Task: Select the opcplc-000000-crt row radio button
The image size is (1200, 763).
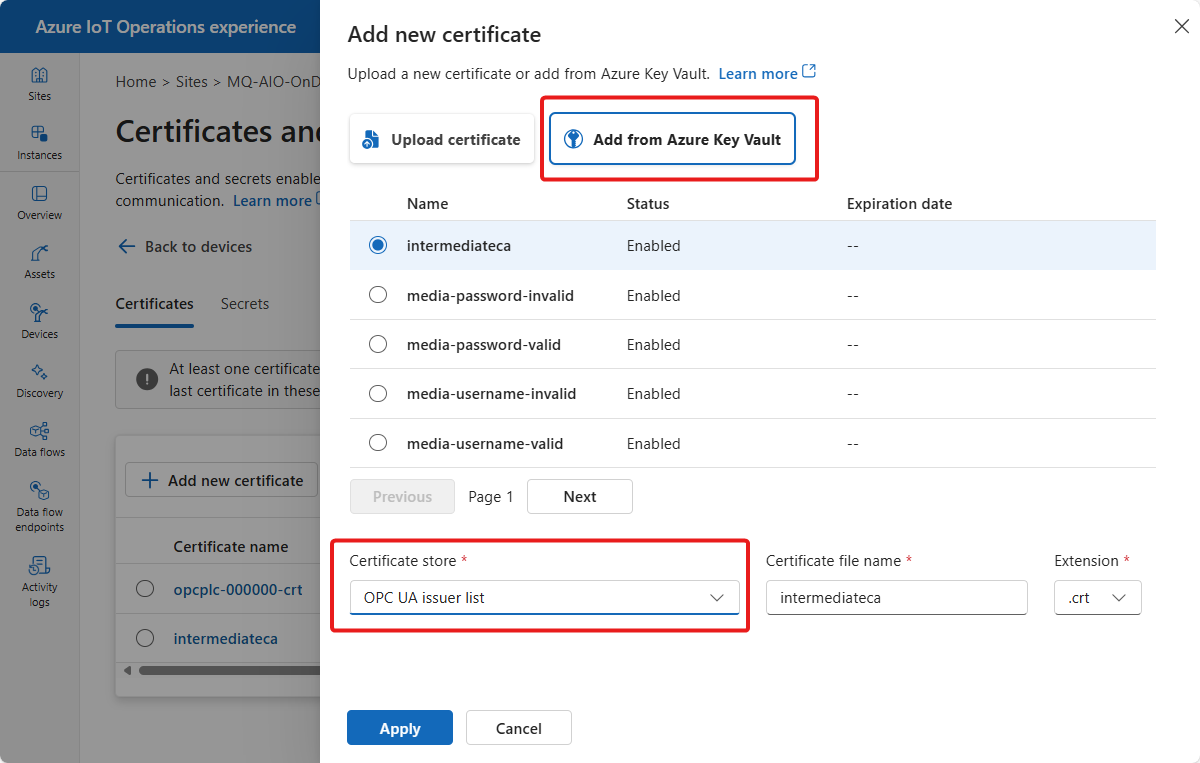Action: pyautogui.click(x=145, y=589)
